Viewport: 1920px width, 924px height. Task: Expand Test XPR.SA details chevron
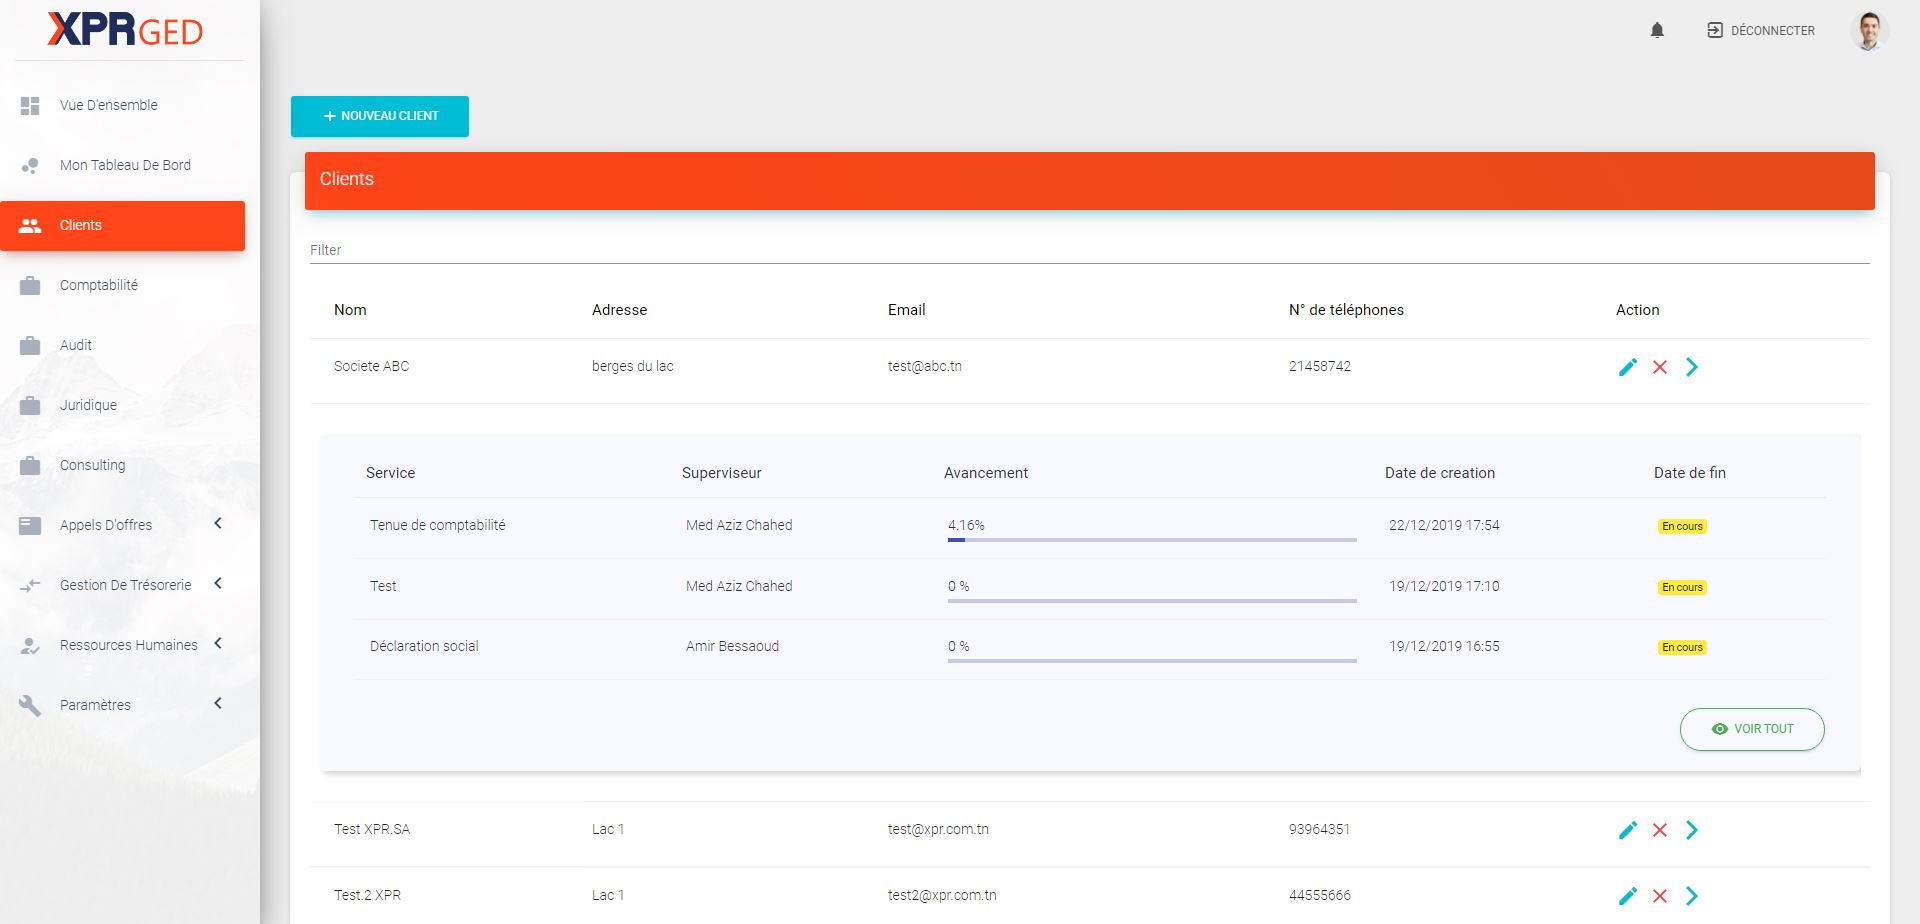click(1692, 830)
